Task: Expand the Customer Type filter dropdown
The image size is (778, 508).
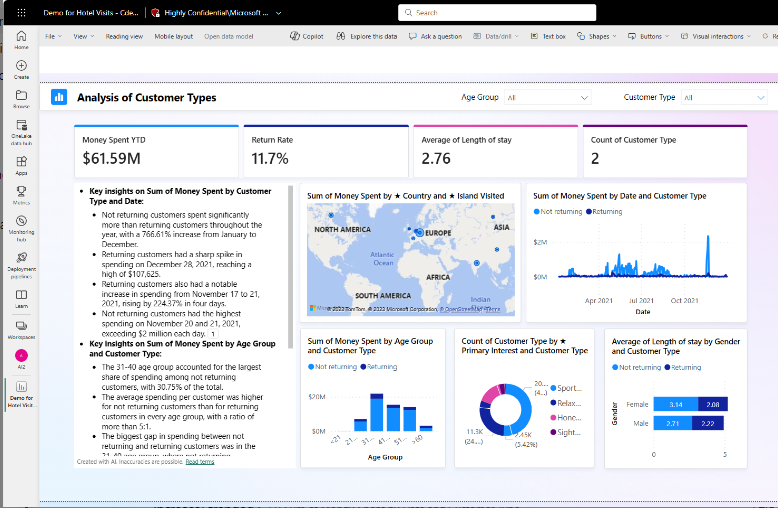Action: coord(724,98)
